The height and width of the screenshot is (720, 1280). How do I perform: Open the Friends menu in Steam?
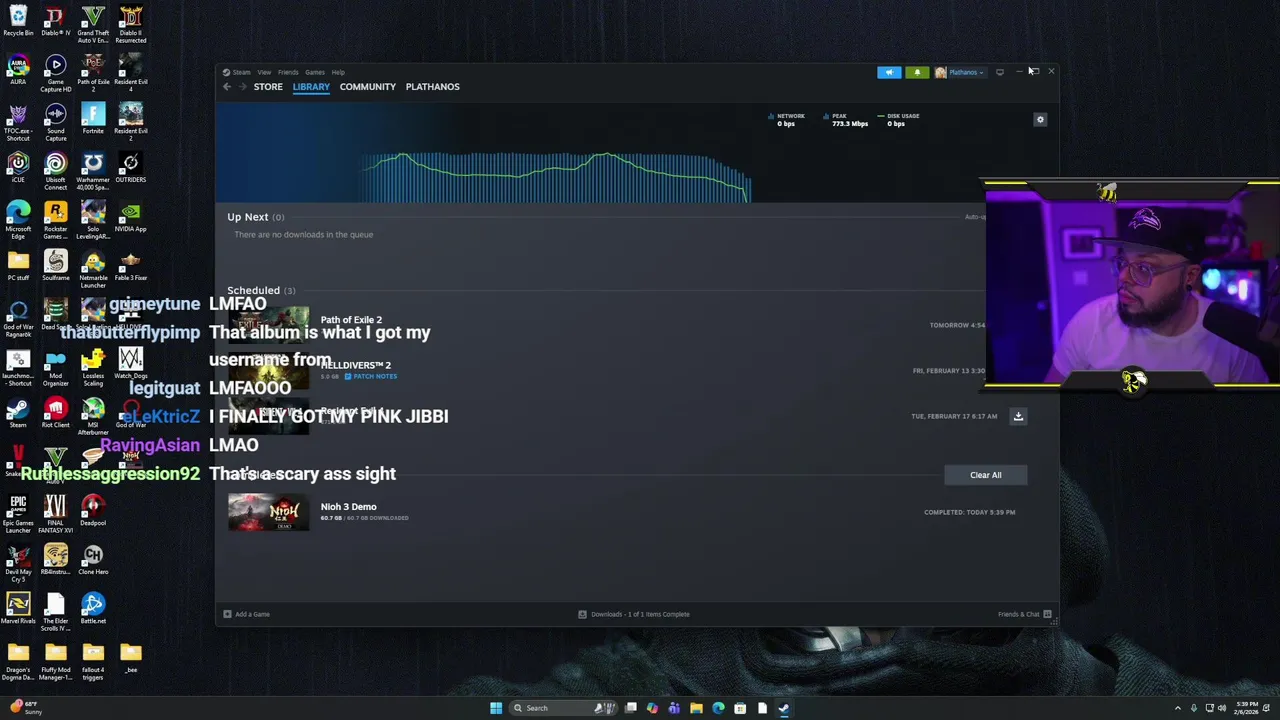click(x=288, y=72)
